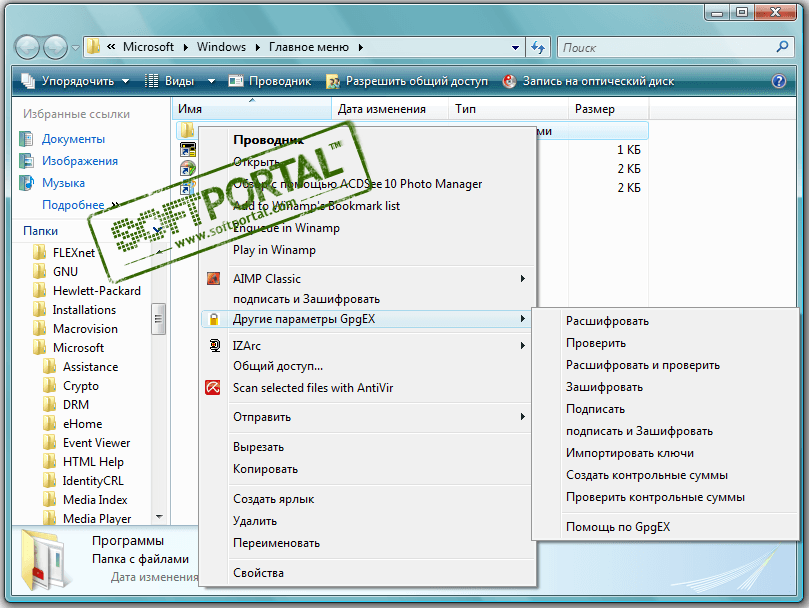The image size is (809, 608).
Task: Collapse the Папки pane header arrow
Action: pyautogui.click(x=157, y=230)
